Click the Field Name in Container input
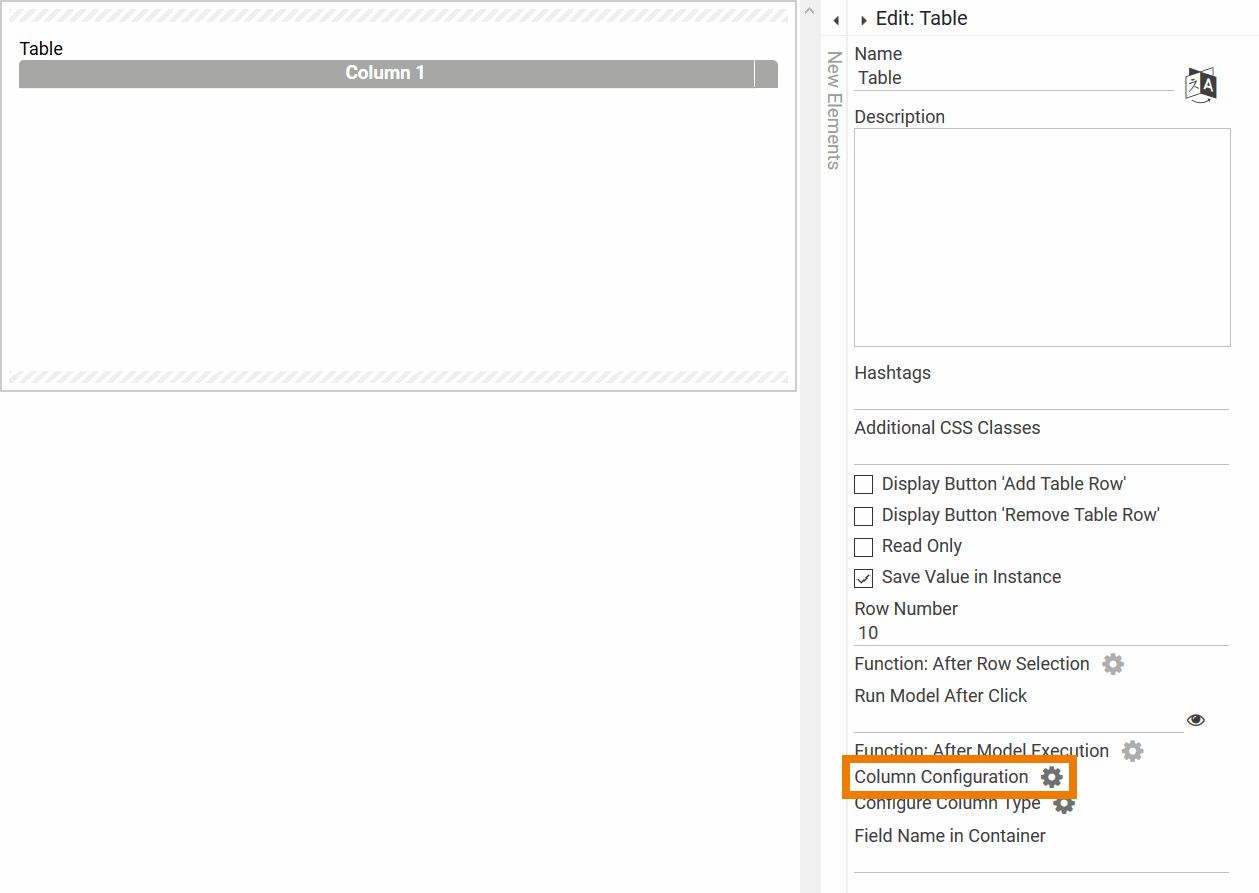 click(x=1042, y=860)
